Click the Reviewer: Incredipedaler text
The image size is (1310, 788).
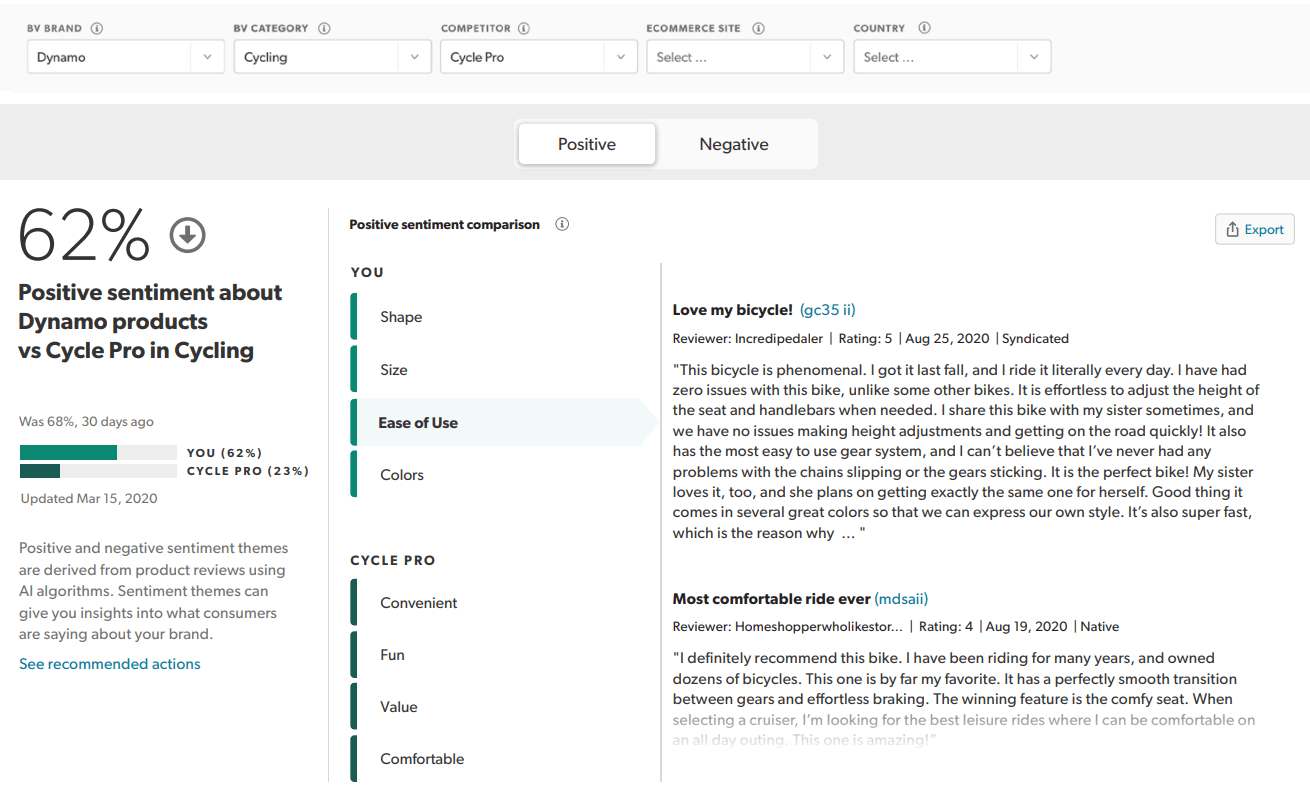pyautogui.click(x=748, y=339)
